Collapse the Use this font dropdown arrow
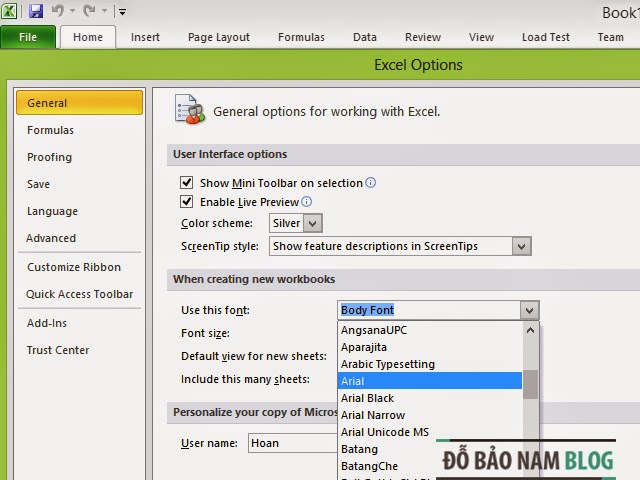The height and width of the screenshot is (480, 640). tap(529, 310)
